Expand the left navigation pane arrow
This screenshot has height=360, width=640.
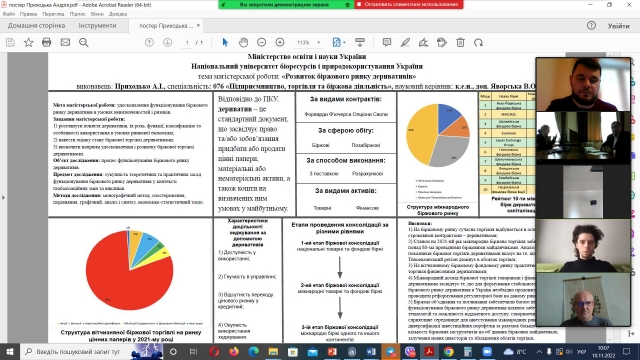pyautogui.click(x=4, y=198)
